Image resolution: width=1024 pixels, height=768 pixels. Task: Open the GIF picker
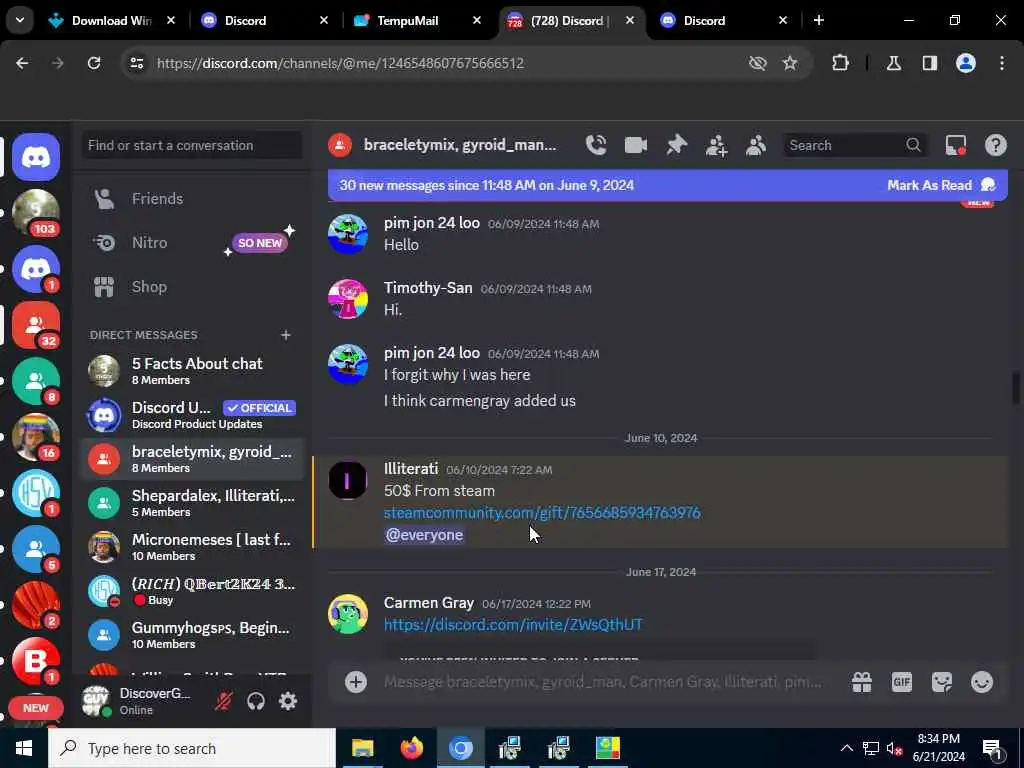tap(901, 682)
